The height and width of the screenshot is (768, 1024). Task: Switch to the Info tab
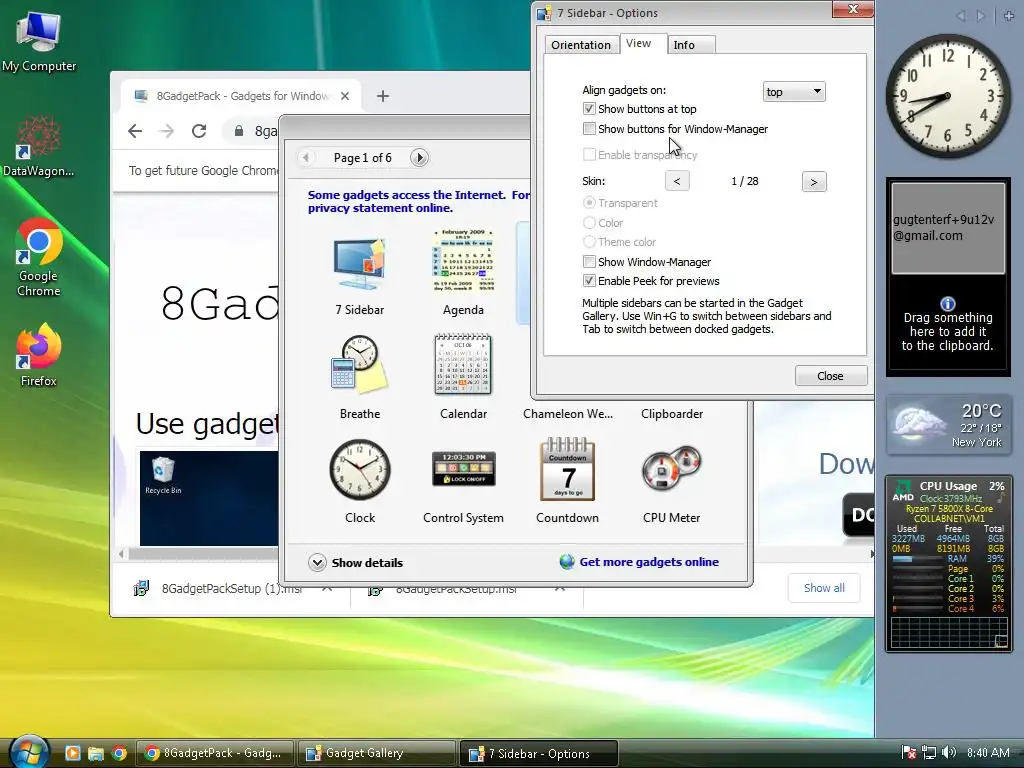(691, 44)
